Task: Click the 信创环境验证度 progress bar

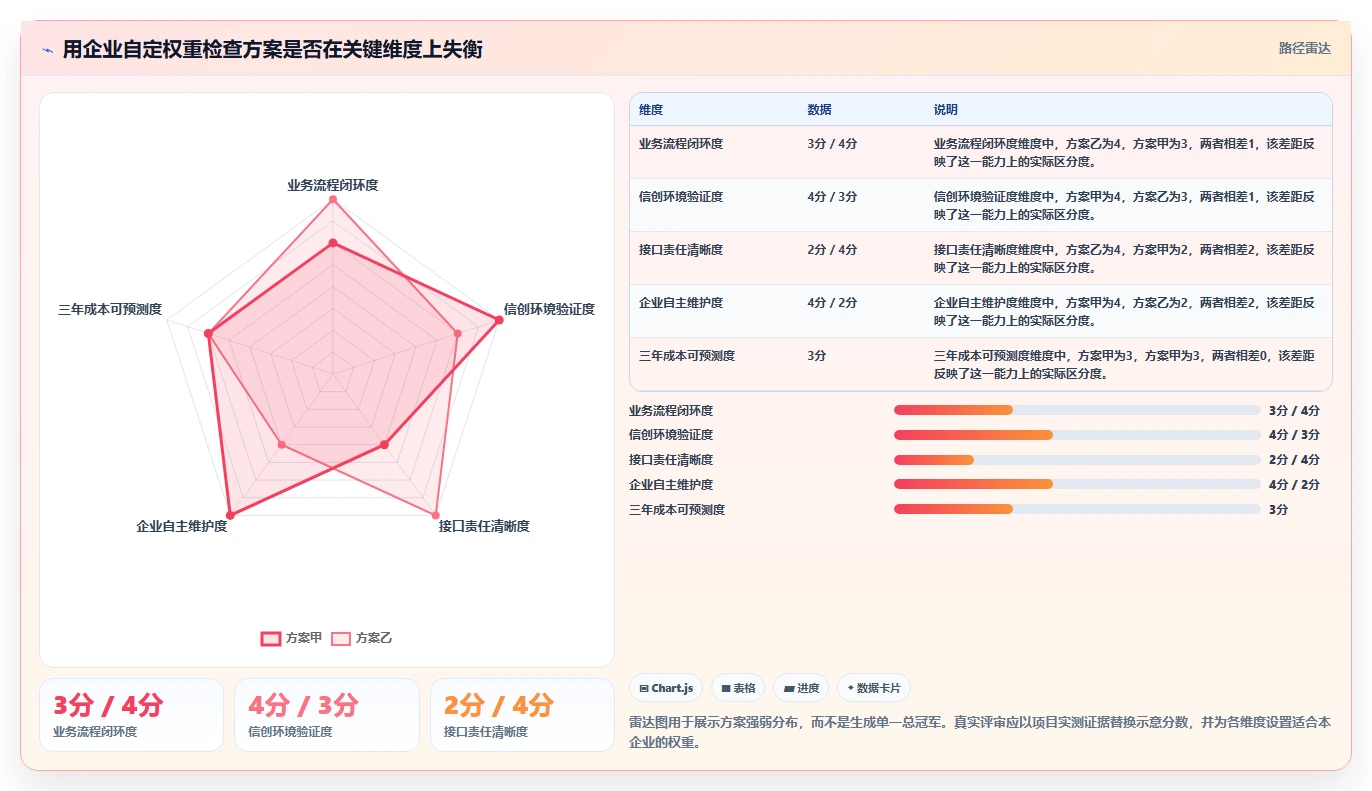Action: tap(1077, 435)
